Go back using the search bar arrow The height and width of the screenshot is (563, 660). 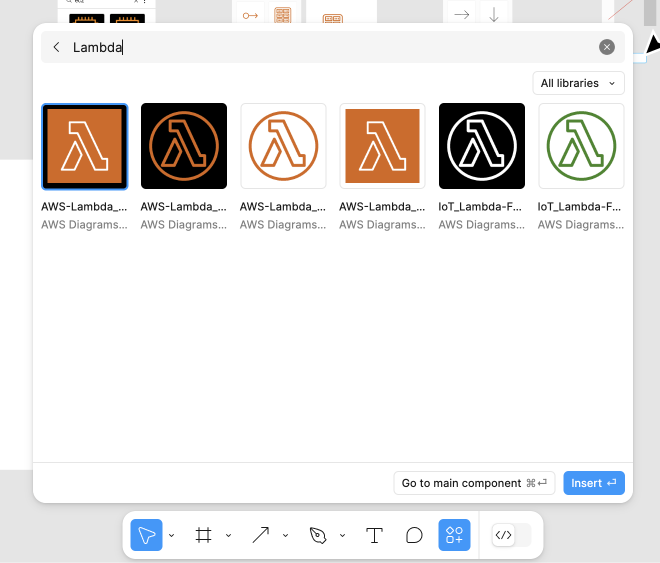tap(56, 47)
